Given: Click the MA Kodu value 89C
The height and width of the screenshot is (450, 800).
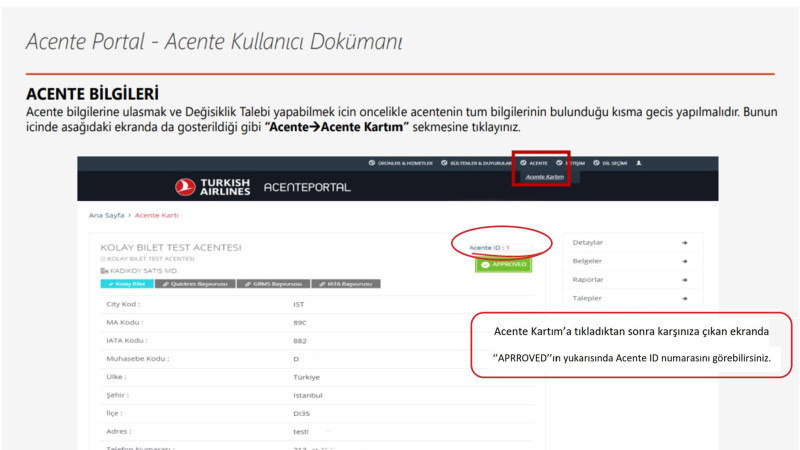Looking at the screenshot, I should tap(299, 323).
